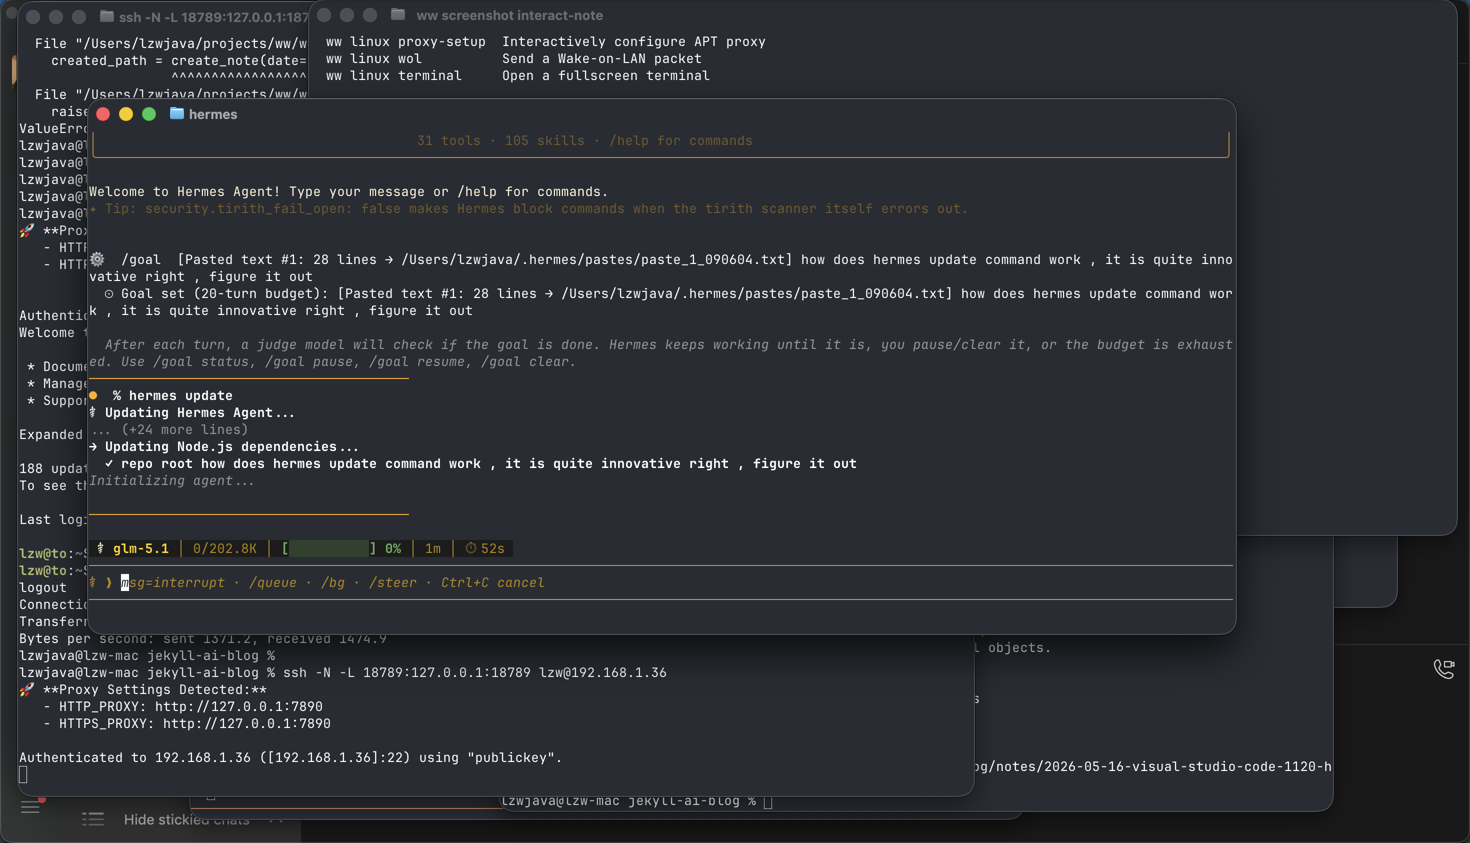Click the ssh window cursor block at bottom
Screen dimensions: 1470x843
[23, 774]
